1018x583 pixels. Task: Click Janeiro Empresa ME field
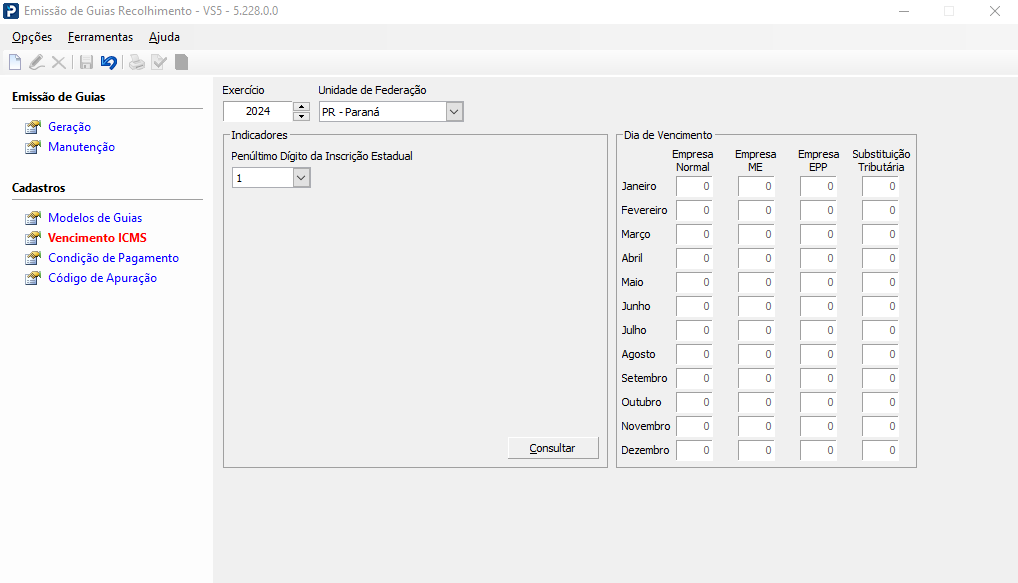[756, 186]
